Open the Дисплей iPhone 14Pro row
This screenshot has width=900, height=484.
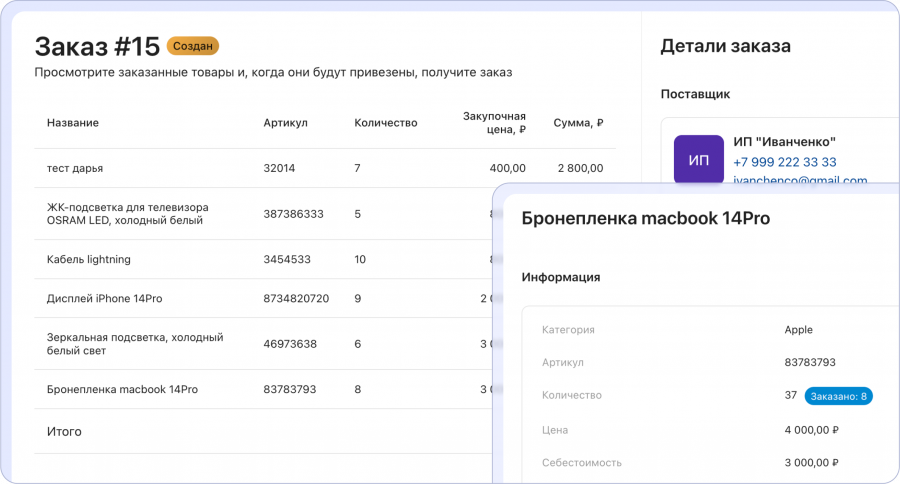[263, 299]
